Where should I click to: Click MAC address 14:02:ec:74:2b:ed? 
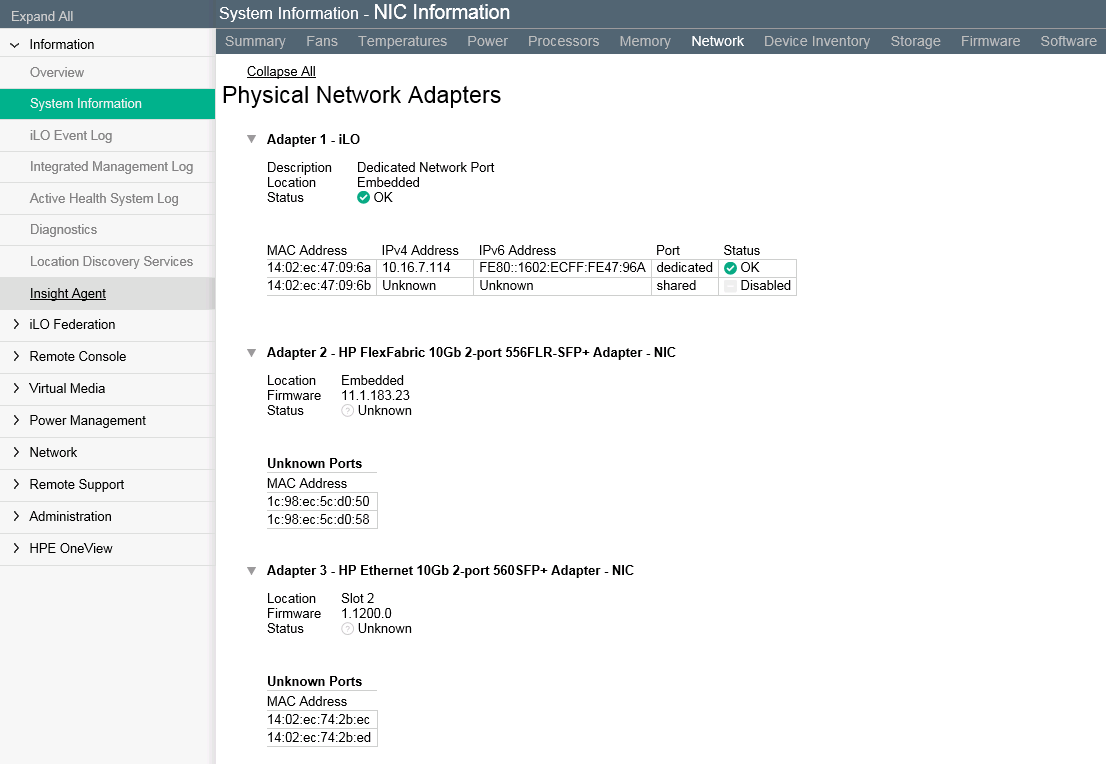[x=319, y=737]
